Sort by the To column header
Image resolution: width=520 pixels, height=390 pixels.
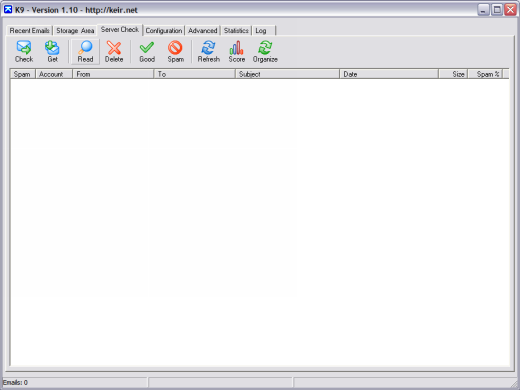[x=195, y=74]
